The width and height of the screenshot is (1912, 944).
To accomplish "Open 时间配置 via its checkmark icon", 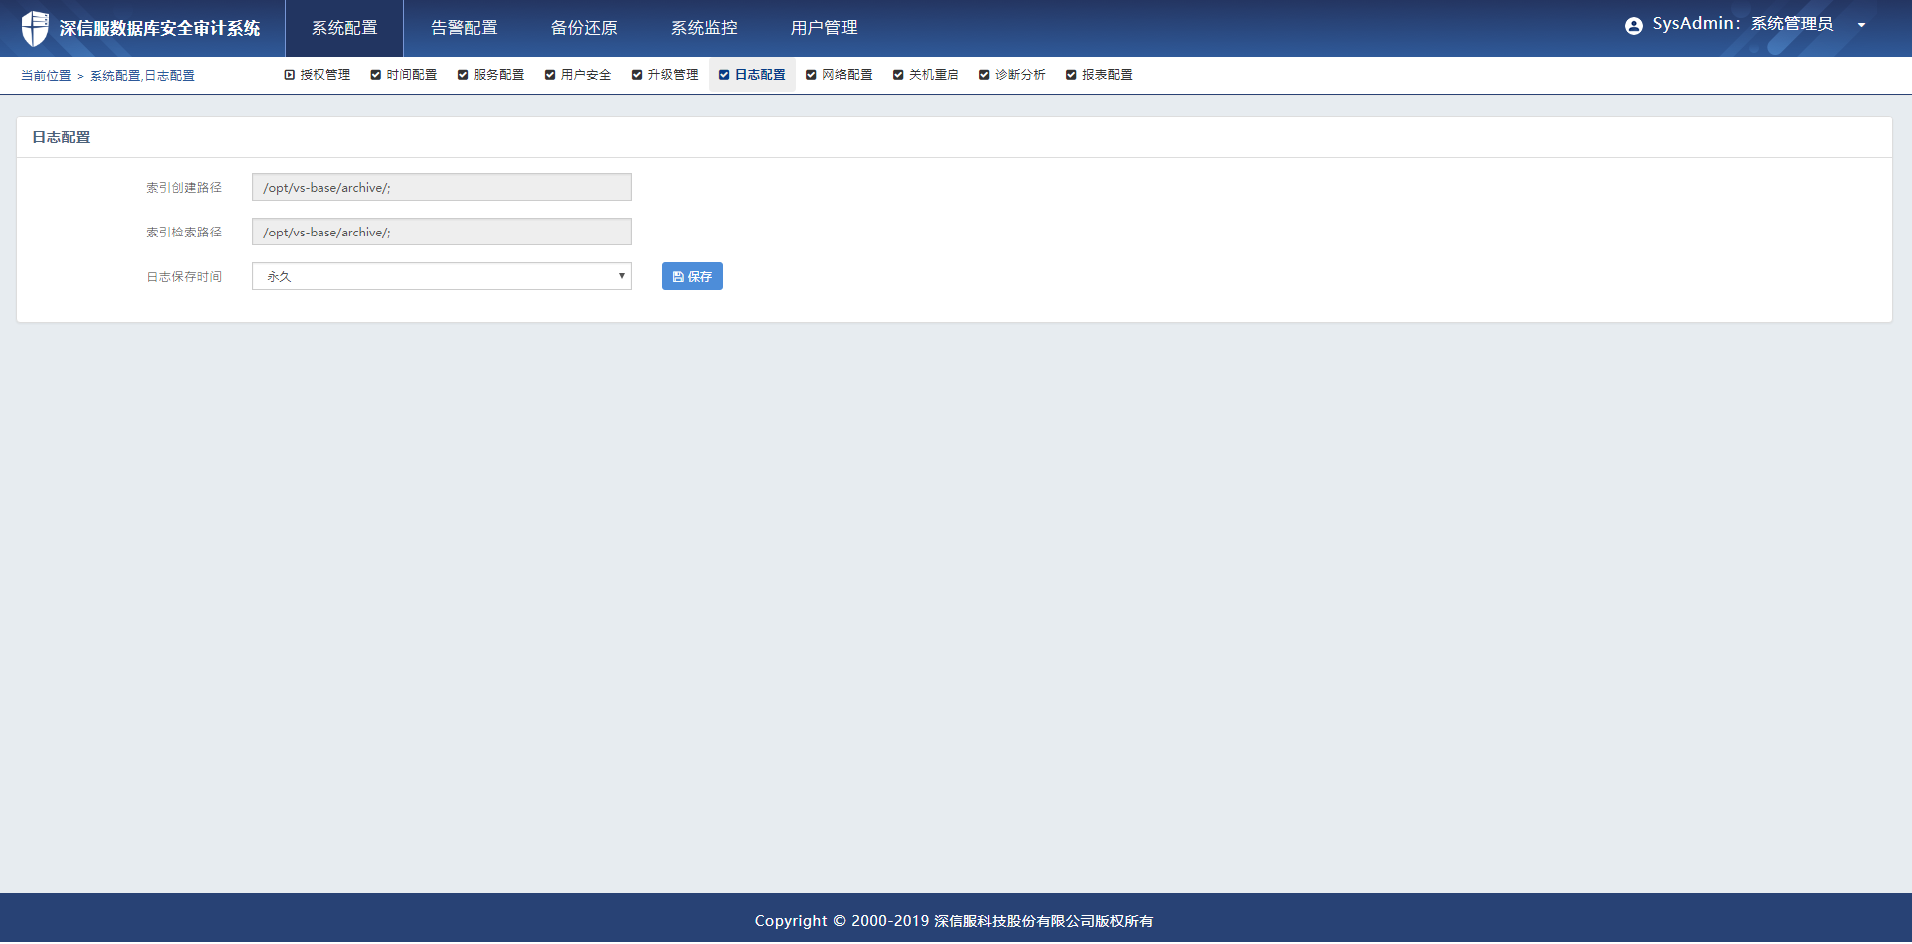I will tap(376, 75).
